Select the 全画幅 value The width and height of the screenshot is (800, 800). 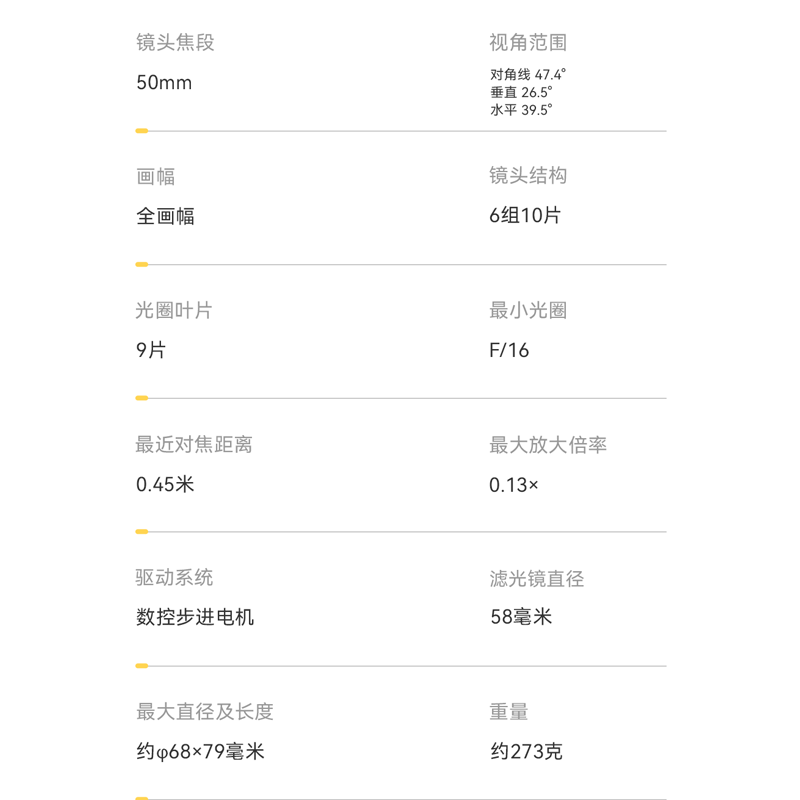(x=165, y=216)
